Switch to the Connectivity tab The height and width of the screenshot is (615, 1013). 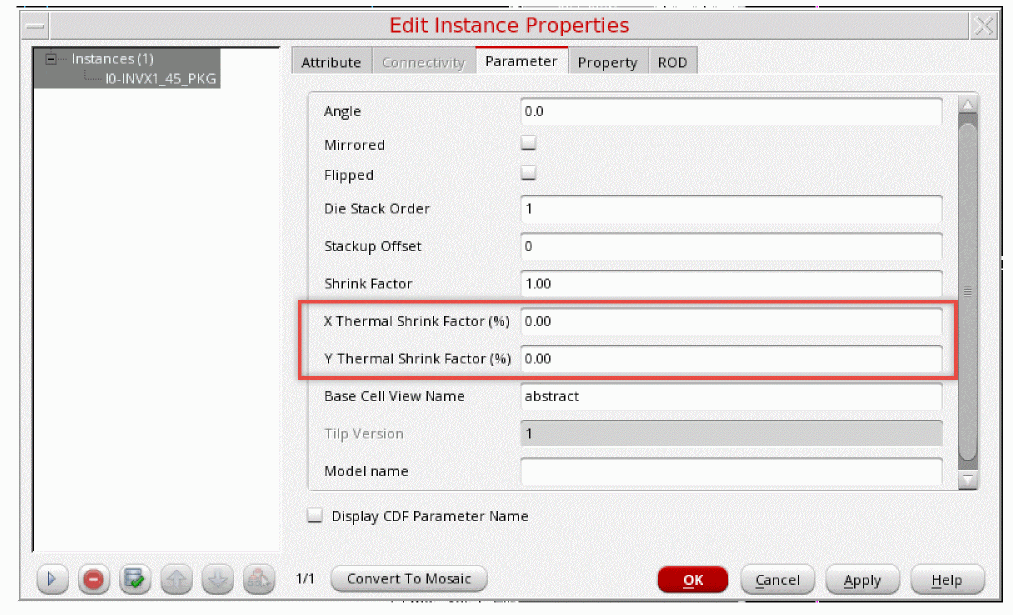pos(424,63)
